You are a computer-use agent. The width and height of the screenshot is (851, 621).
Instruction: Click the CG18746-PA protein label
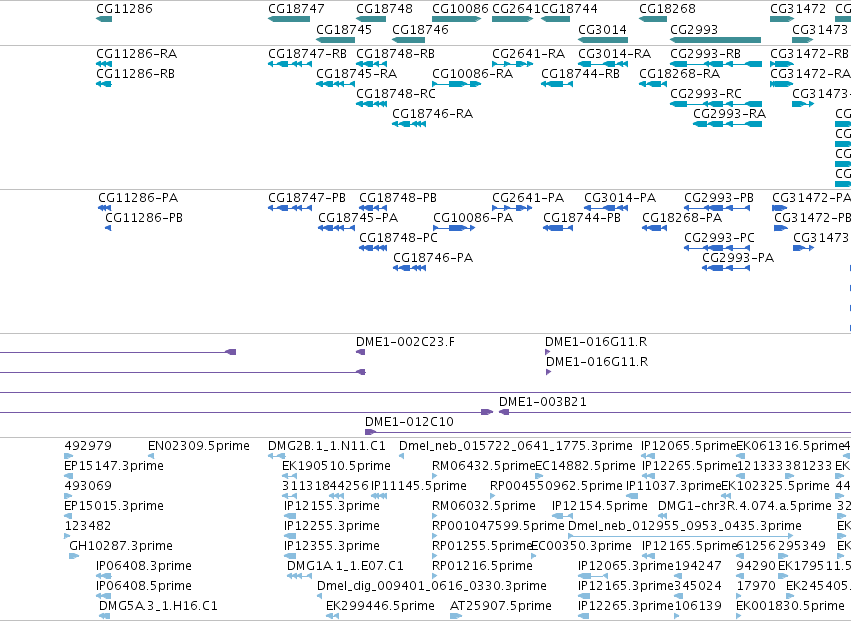coord(433,258)
